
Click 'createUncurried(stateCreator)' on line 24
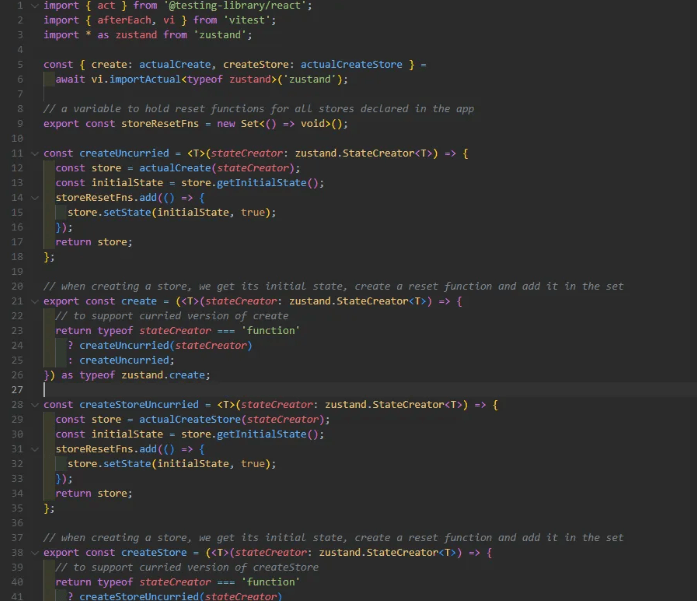point(166,345)
